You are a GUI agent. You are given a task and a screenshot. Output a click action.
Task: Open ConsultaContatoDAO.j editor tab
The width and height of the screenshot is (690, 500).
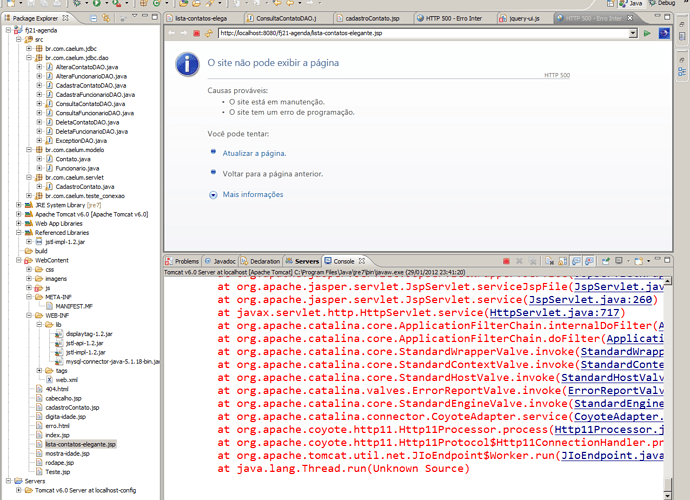286,18
